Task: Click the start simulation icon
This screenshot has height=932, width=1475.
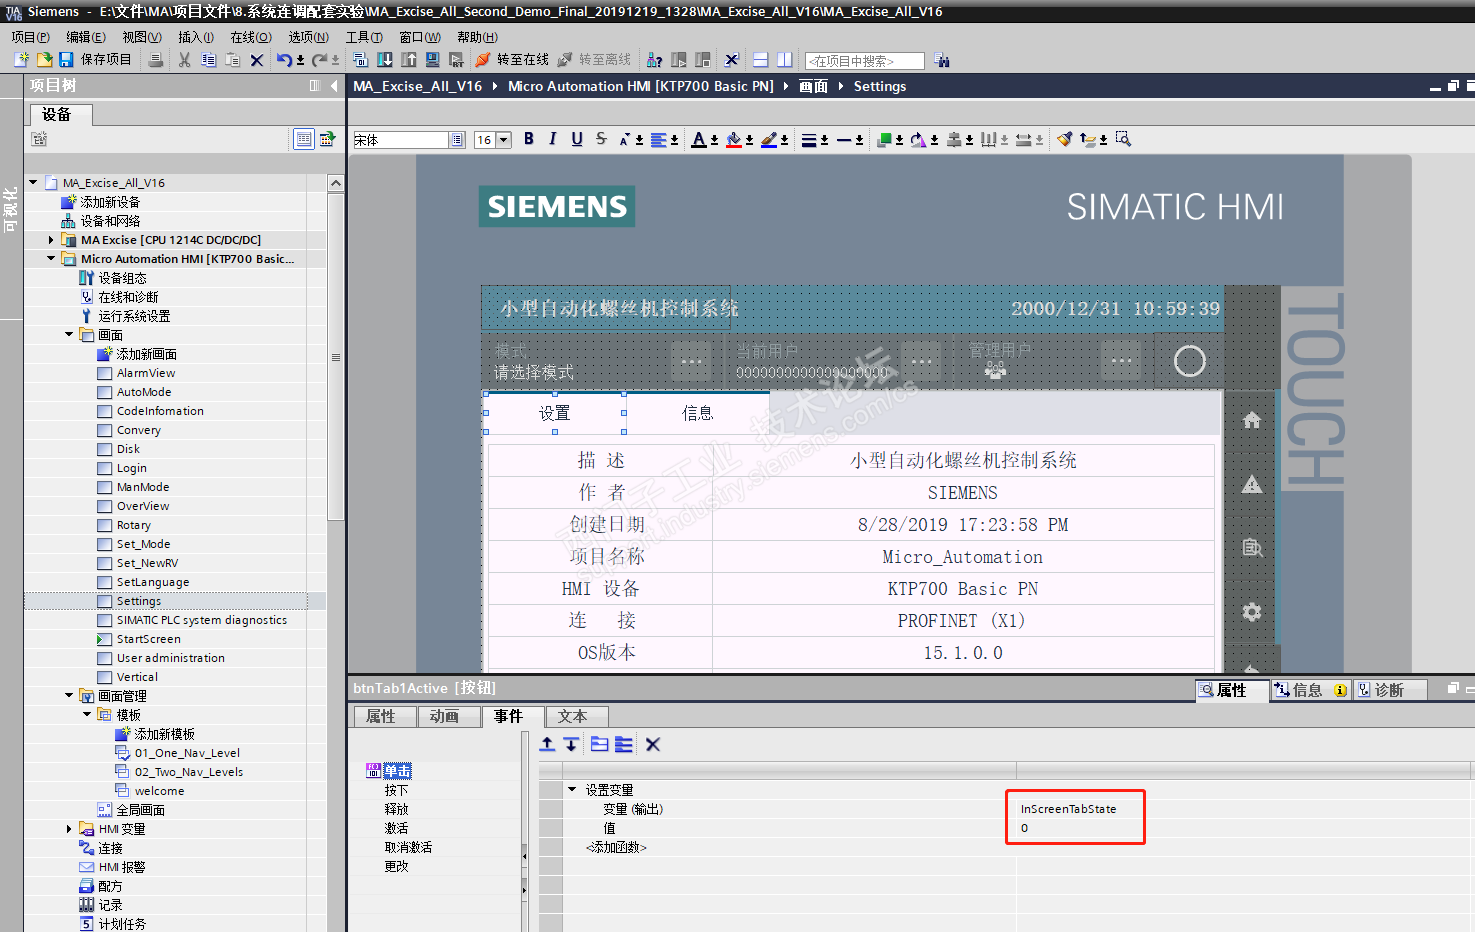Action: coord(433,60)
